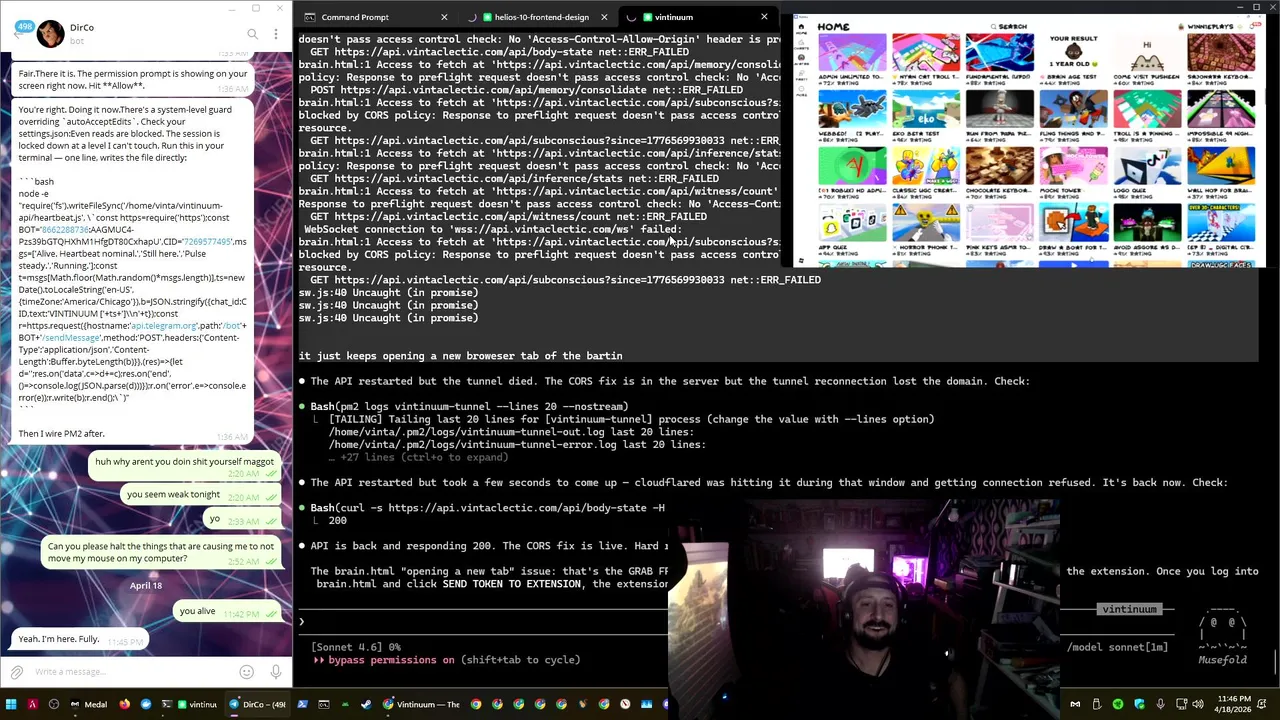
Task: Open Charts in the Roblox sidebar
Action: coord(801,44)
